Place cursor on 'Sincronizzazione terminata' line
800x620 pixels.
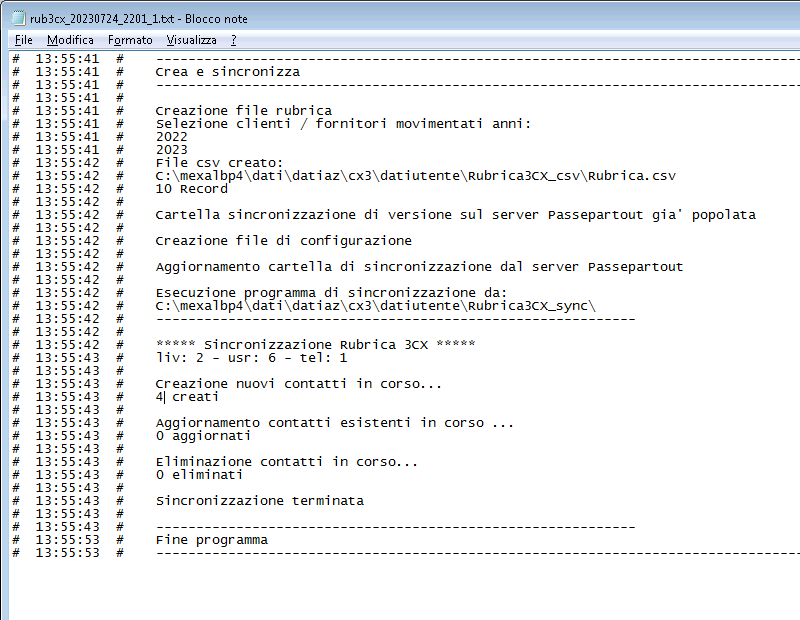259,501
